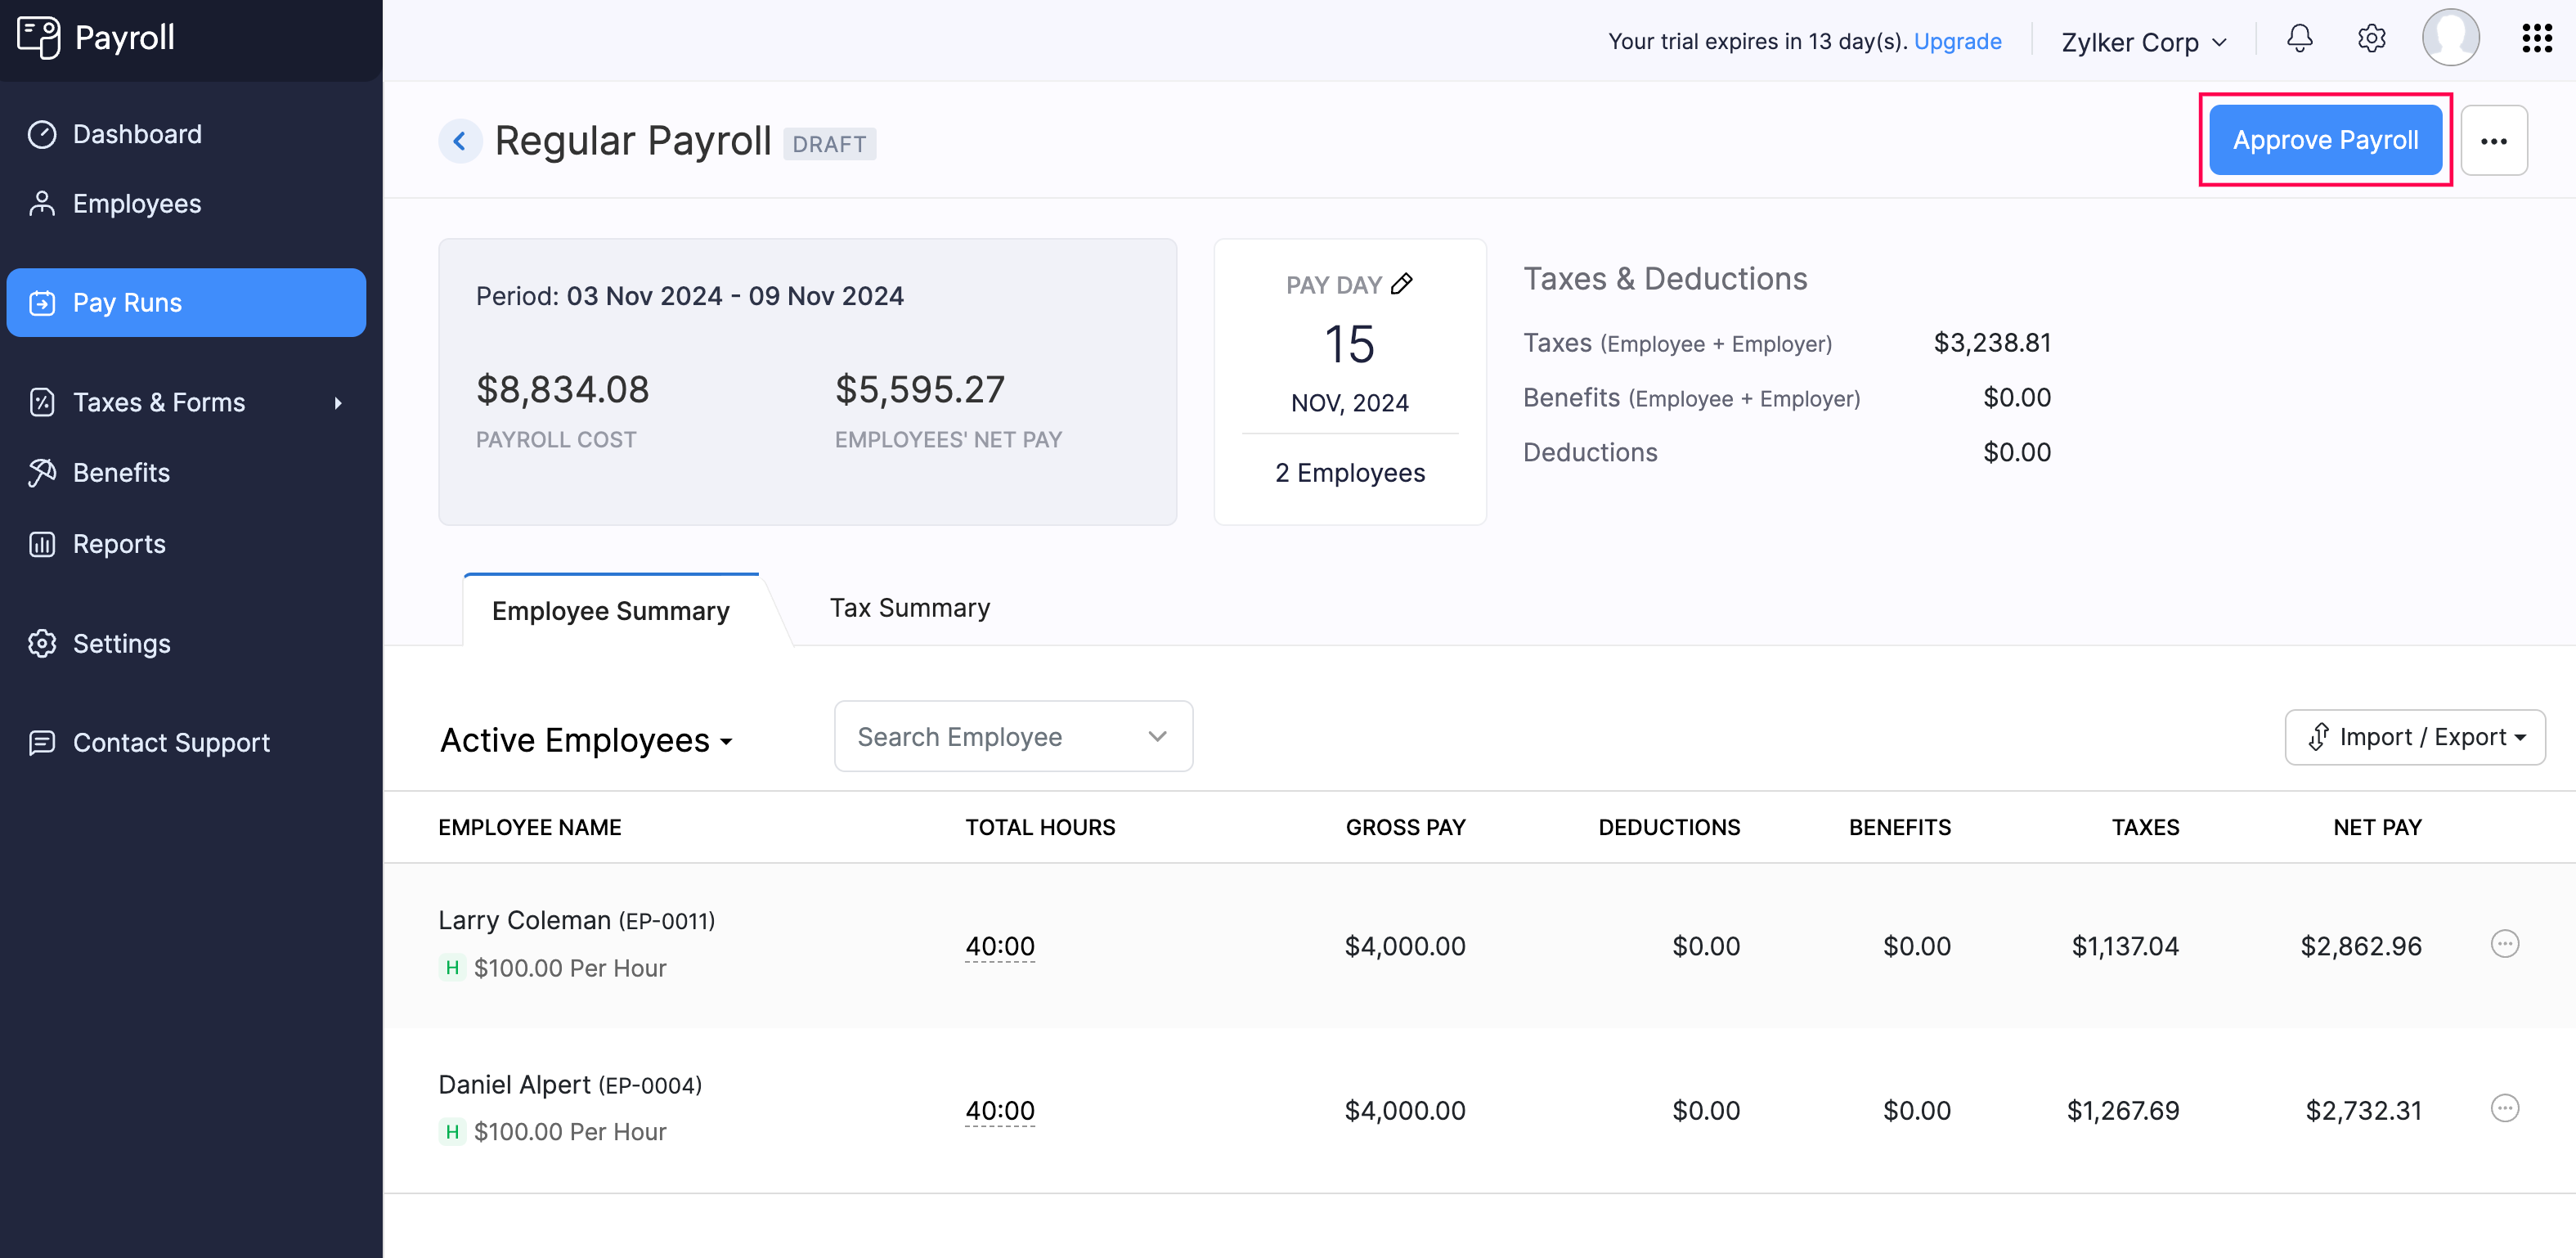2576x1258 pixels.
Task: Open Reports section
Action: click(119, 542)
